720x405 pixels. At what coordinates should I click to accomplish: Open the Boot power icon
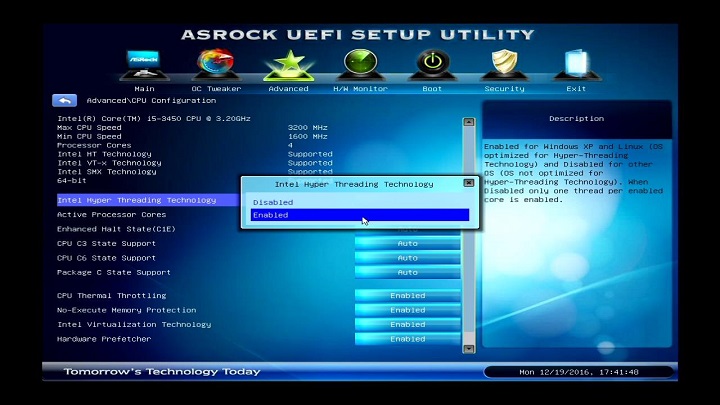pos(433,63)
